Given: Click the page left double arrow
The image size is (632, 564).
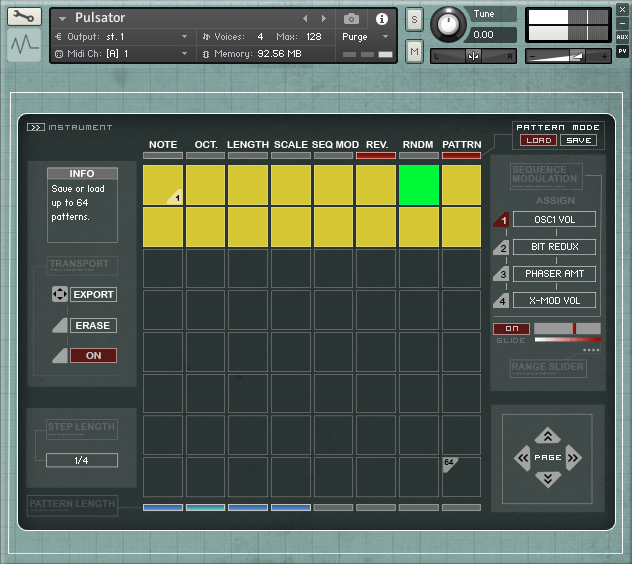Looking at the screenshot, I should tap(522, 458).
